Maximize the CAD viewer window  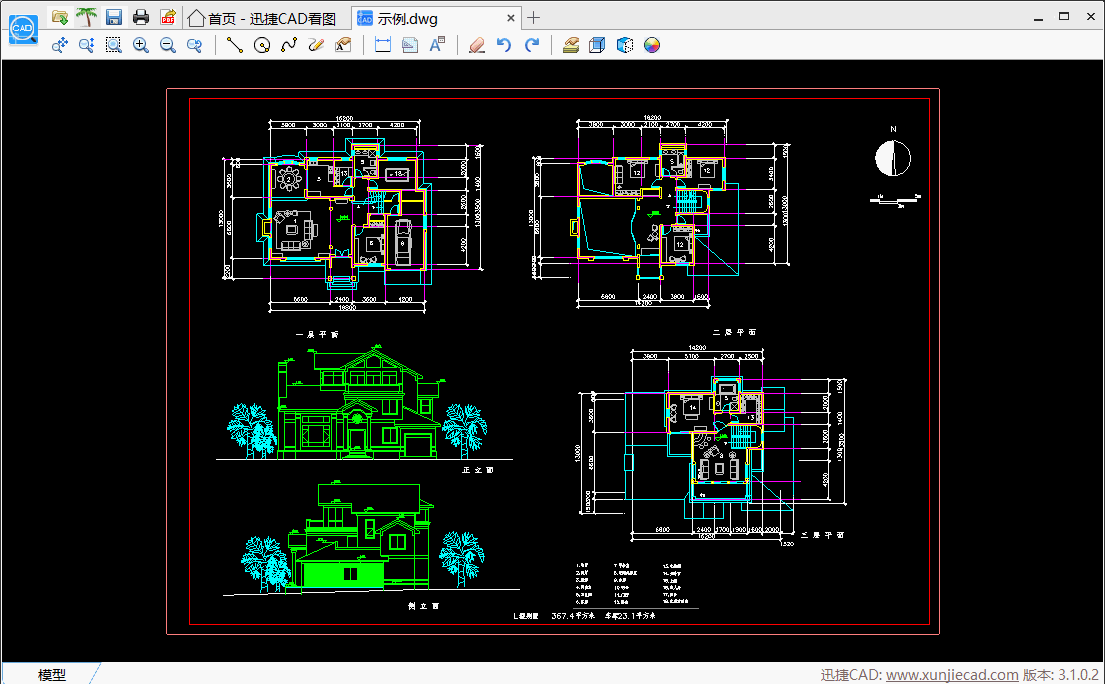coord(1064,16)
